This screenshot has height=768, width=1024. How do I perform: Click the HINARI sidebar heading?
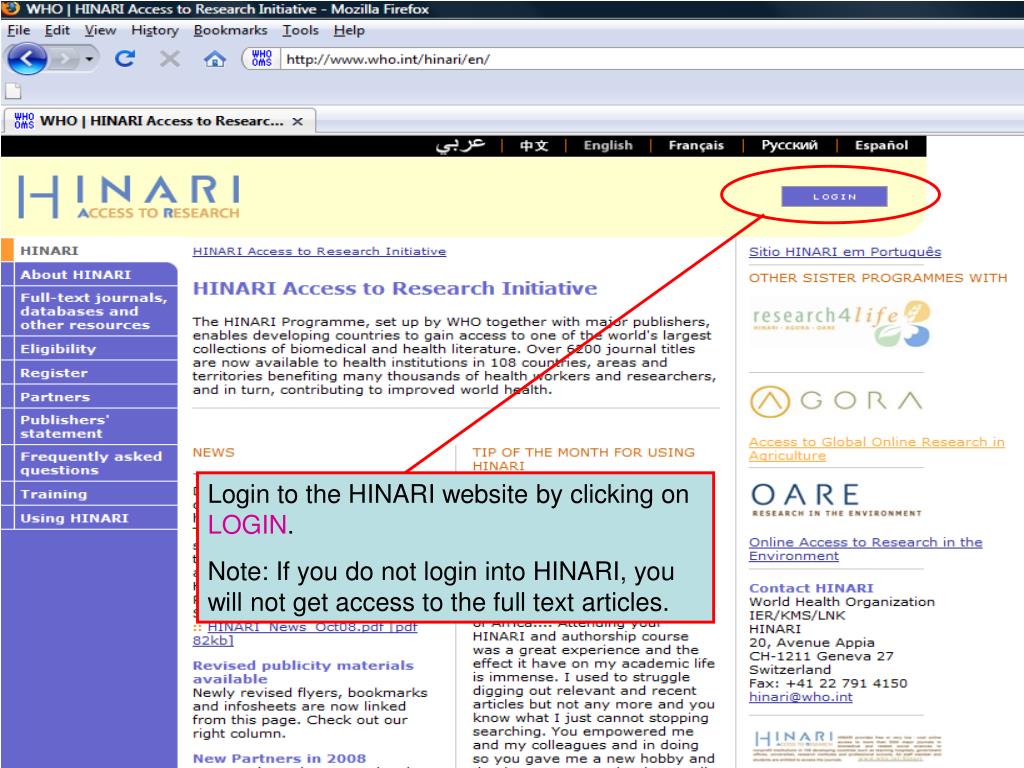(x=49, y=251)
